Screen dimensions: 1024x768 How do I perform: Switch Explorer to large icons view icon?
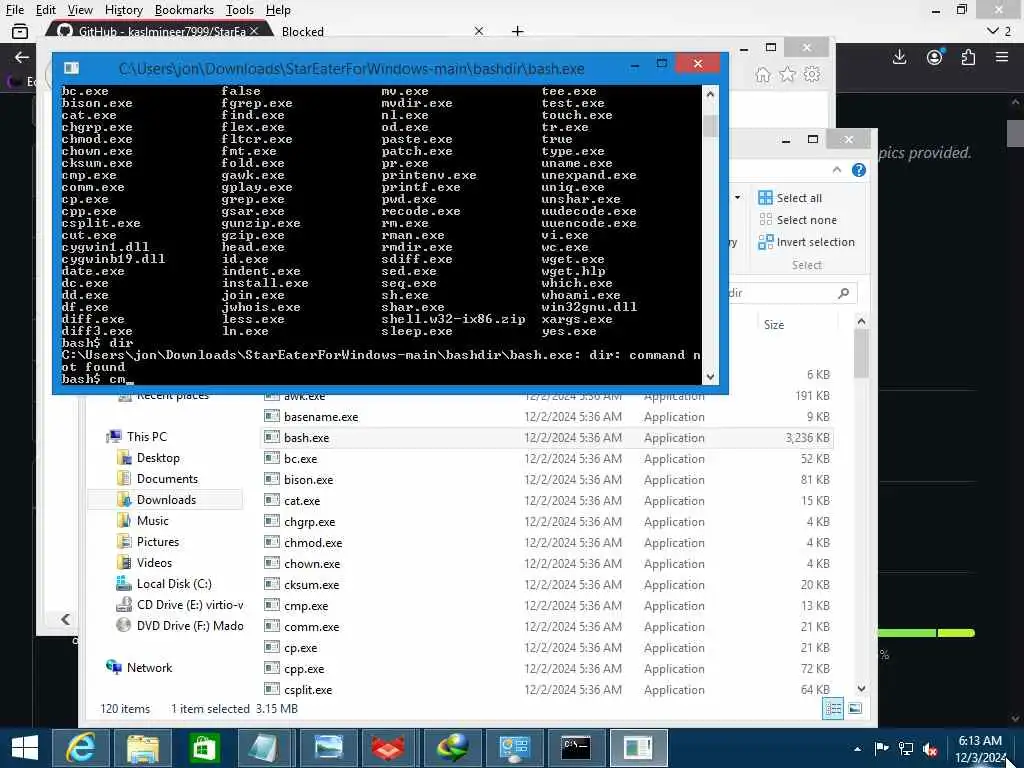854,709
